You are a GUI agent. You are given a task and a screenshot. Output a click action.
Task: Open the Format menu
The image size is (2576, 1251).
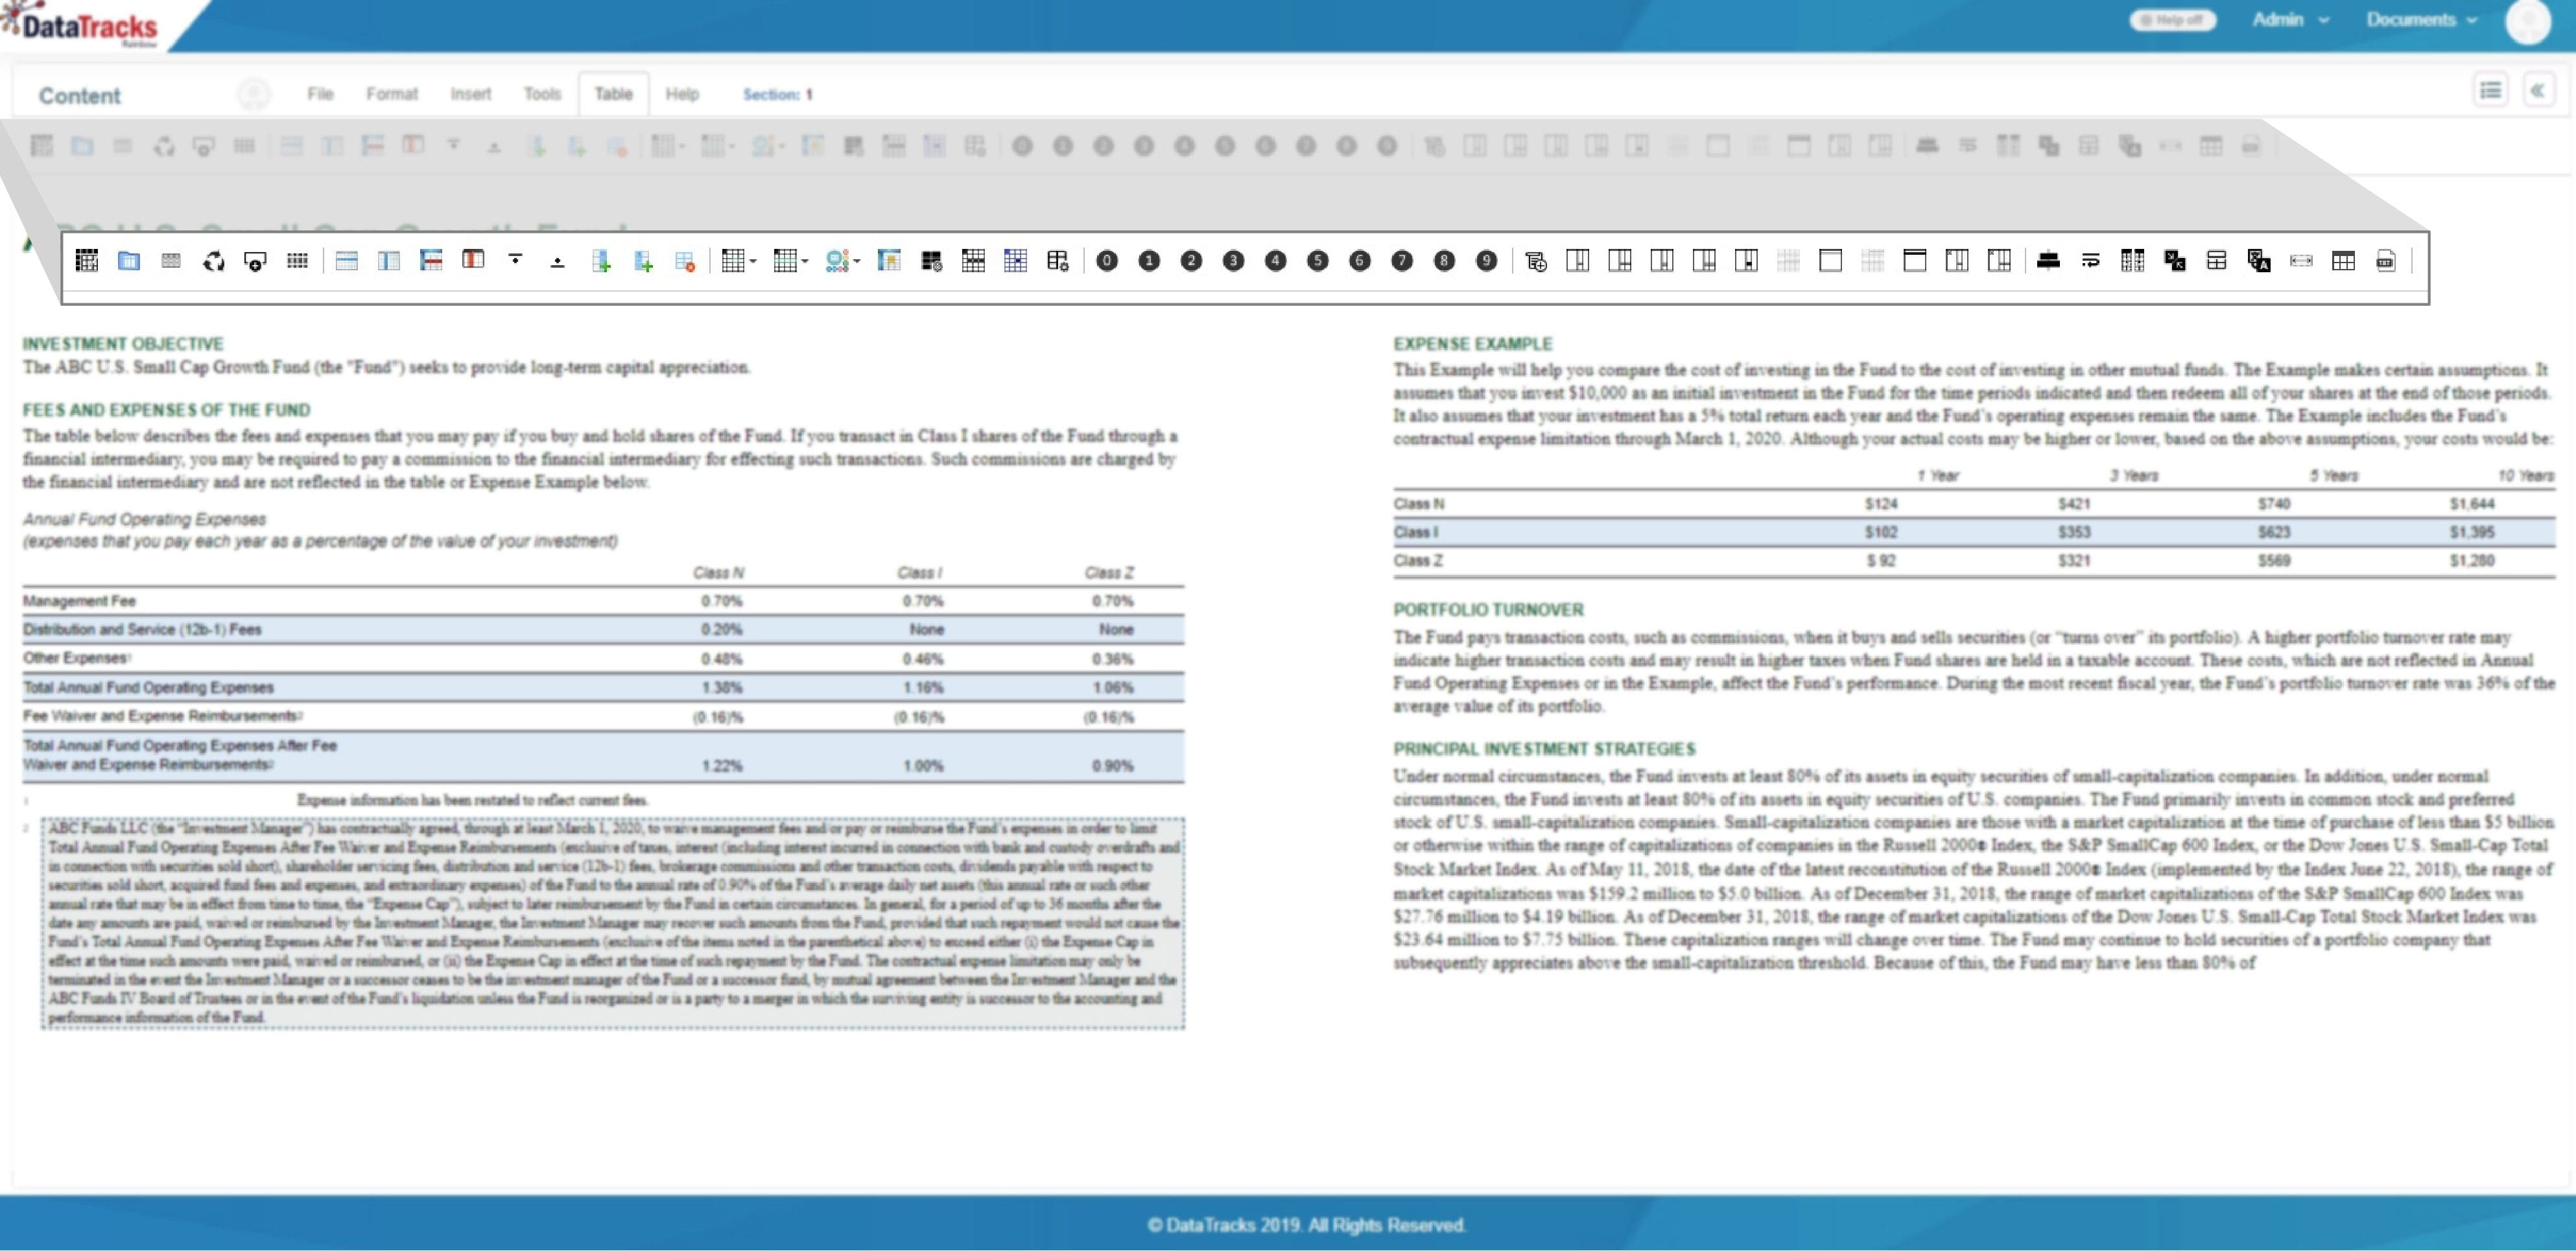[391, 94]
